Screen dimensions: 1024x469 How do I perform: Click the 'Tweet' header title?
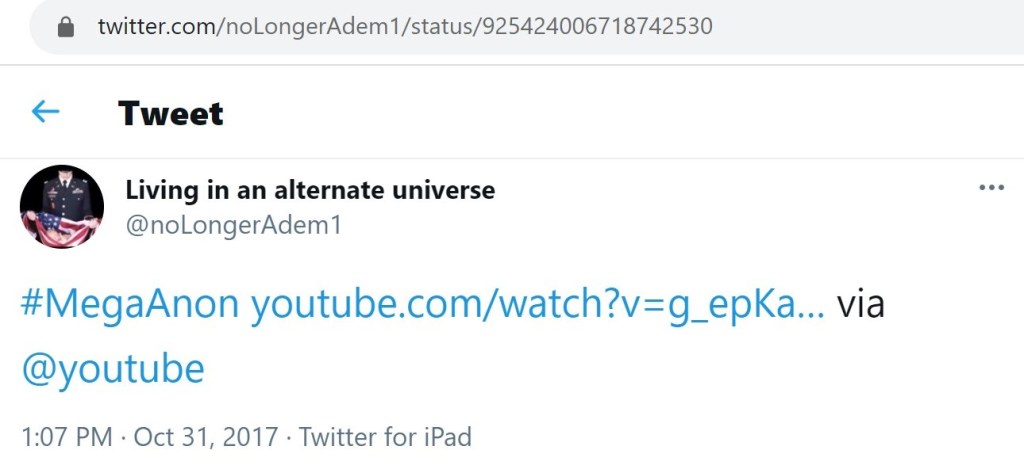click(170, 113)
